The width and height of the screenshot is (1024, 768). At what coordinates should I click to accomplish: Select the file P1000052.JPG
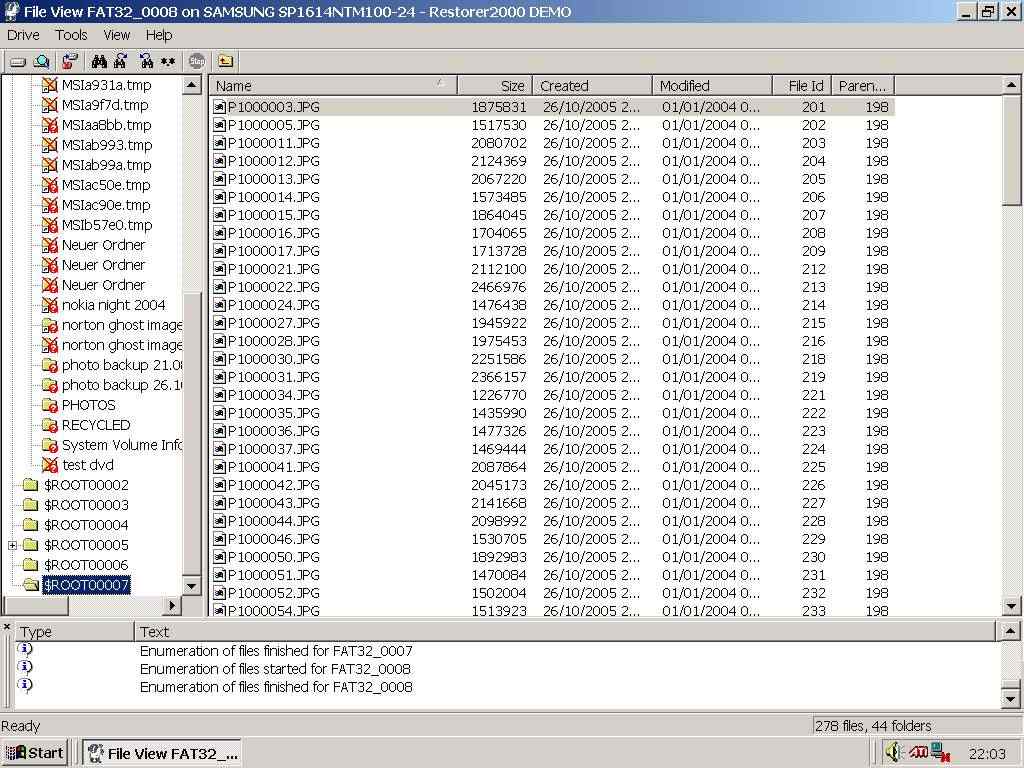[x=274, y=594]
